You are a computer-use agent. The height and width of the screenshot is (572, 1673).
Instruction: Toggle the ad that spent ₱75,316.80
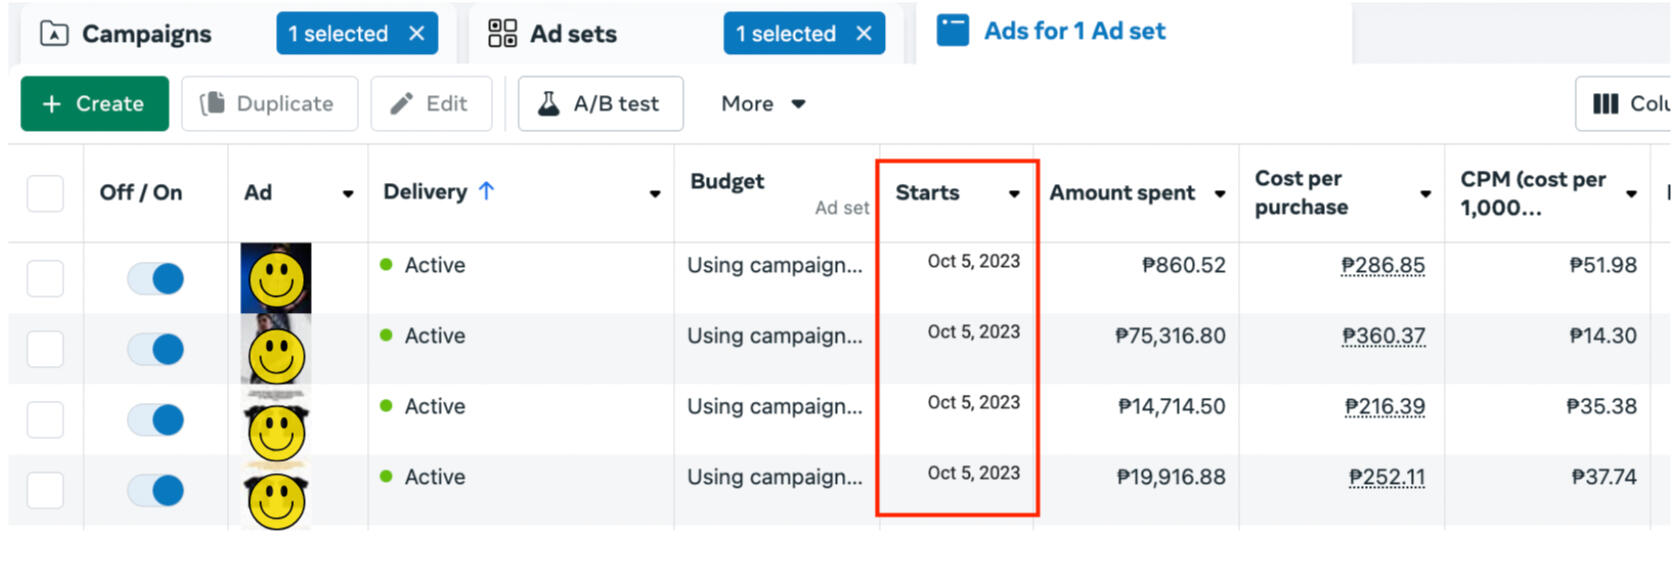click(156, 349)
